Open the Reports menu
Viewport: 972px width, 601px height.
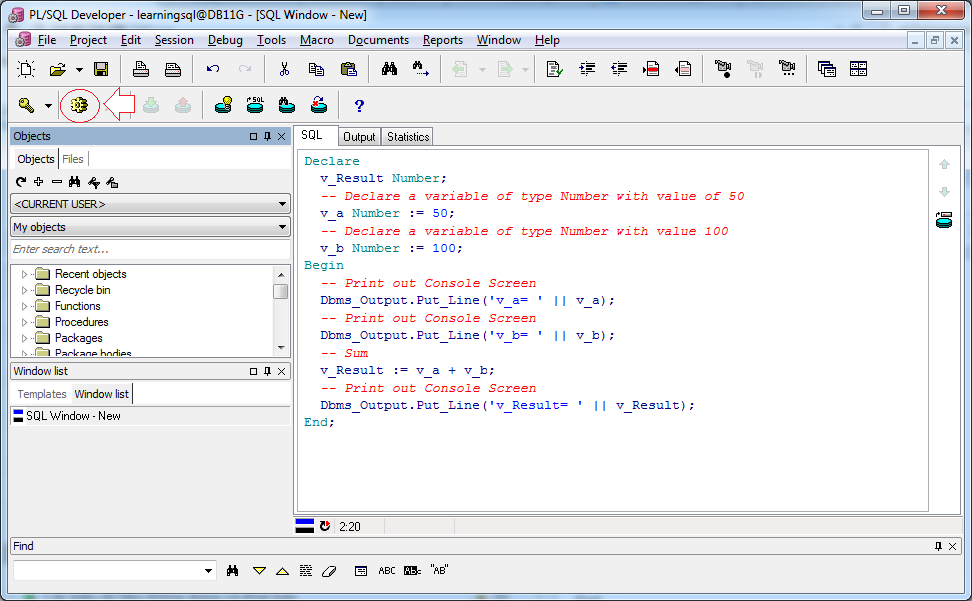tap(443, 40)
